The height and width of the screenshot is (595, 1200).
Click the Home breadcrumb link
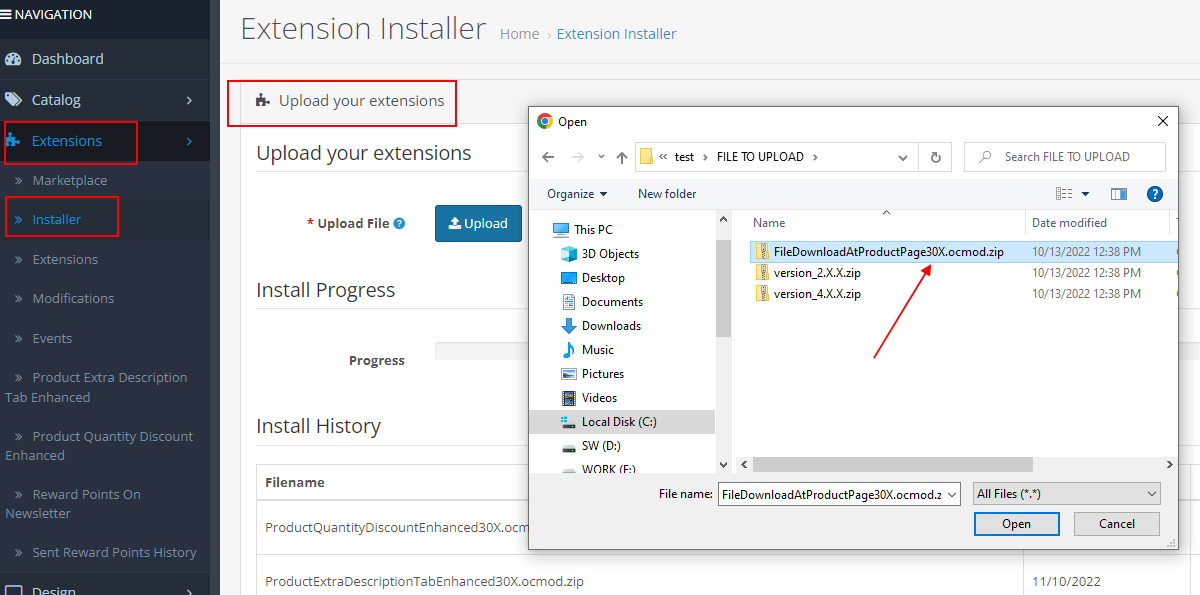click(519, 34)
